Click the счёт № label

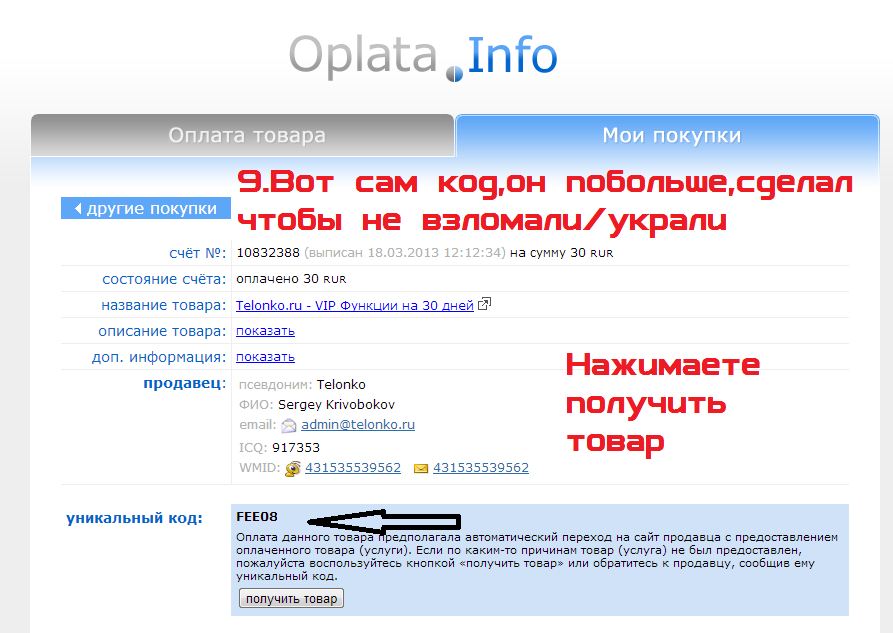(x=198, y=253)
